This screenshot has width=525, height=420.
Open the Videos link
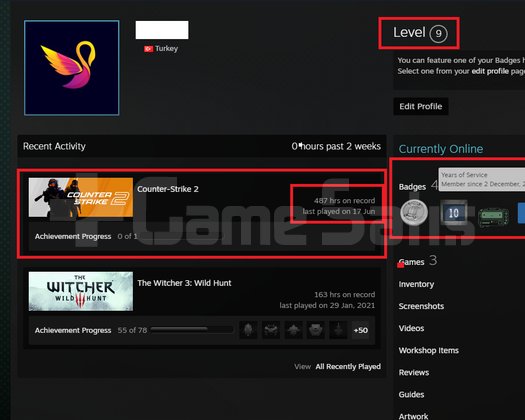point(411,329)
